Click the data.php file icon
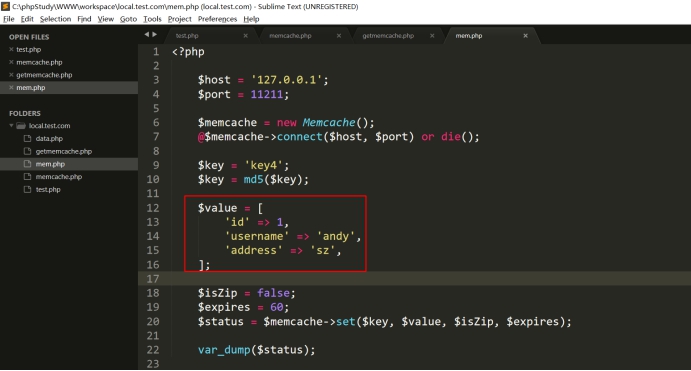Image resolution: width=691 pixels, height=371 pixels. tap(27, 138)
